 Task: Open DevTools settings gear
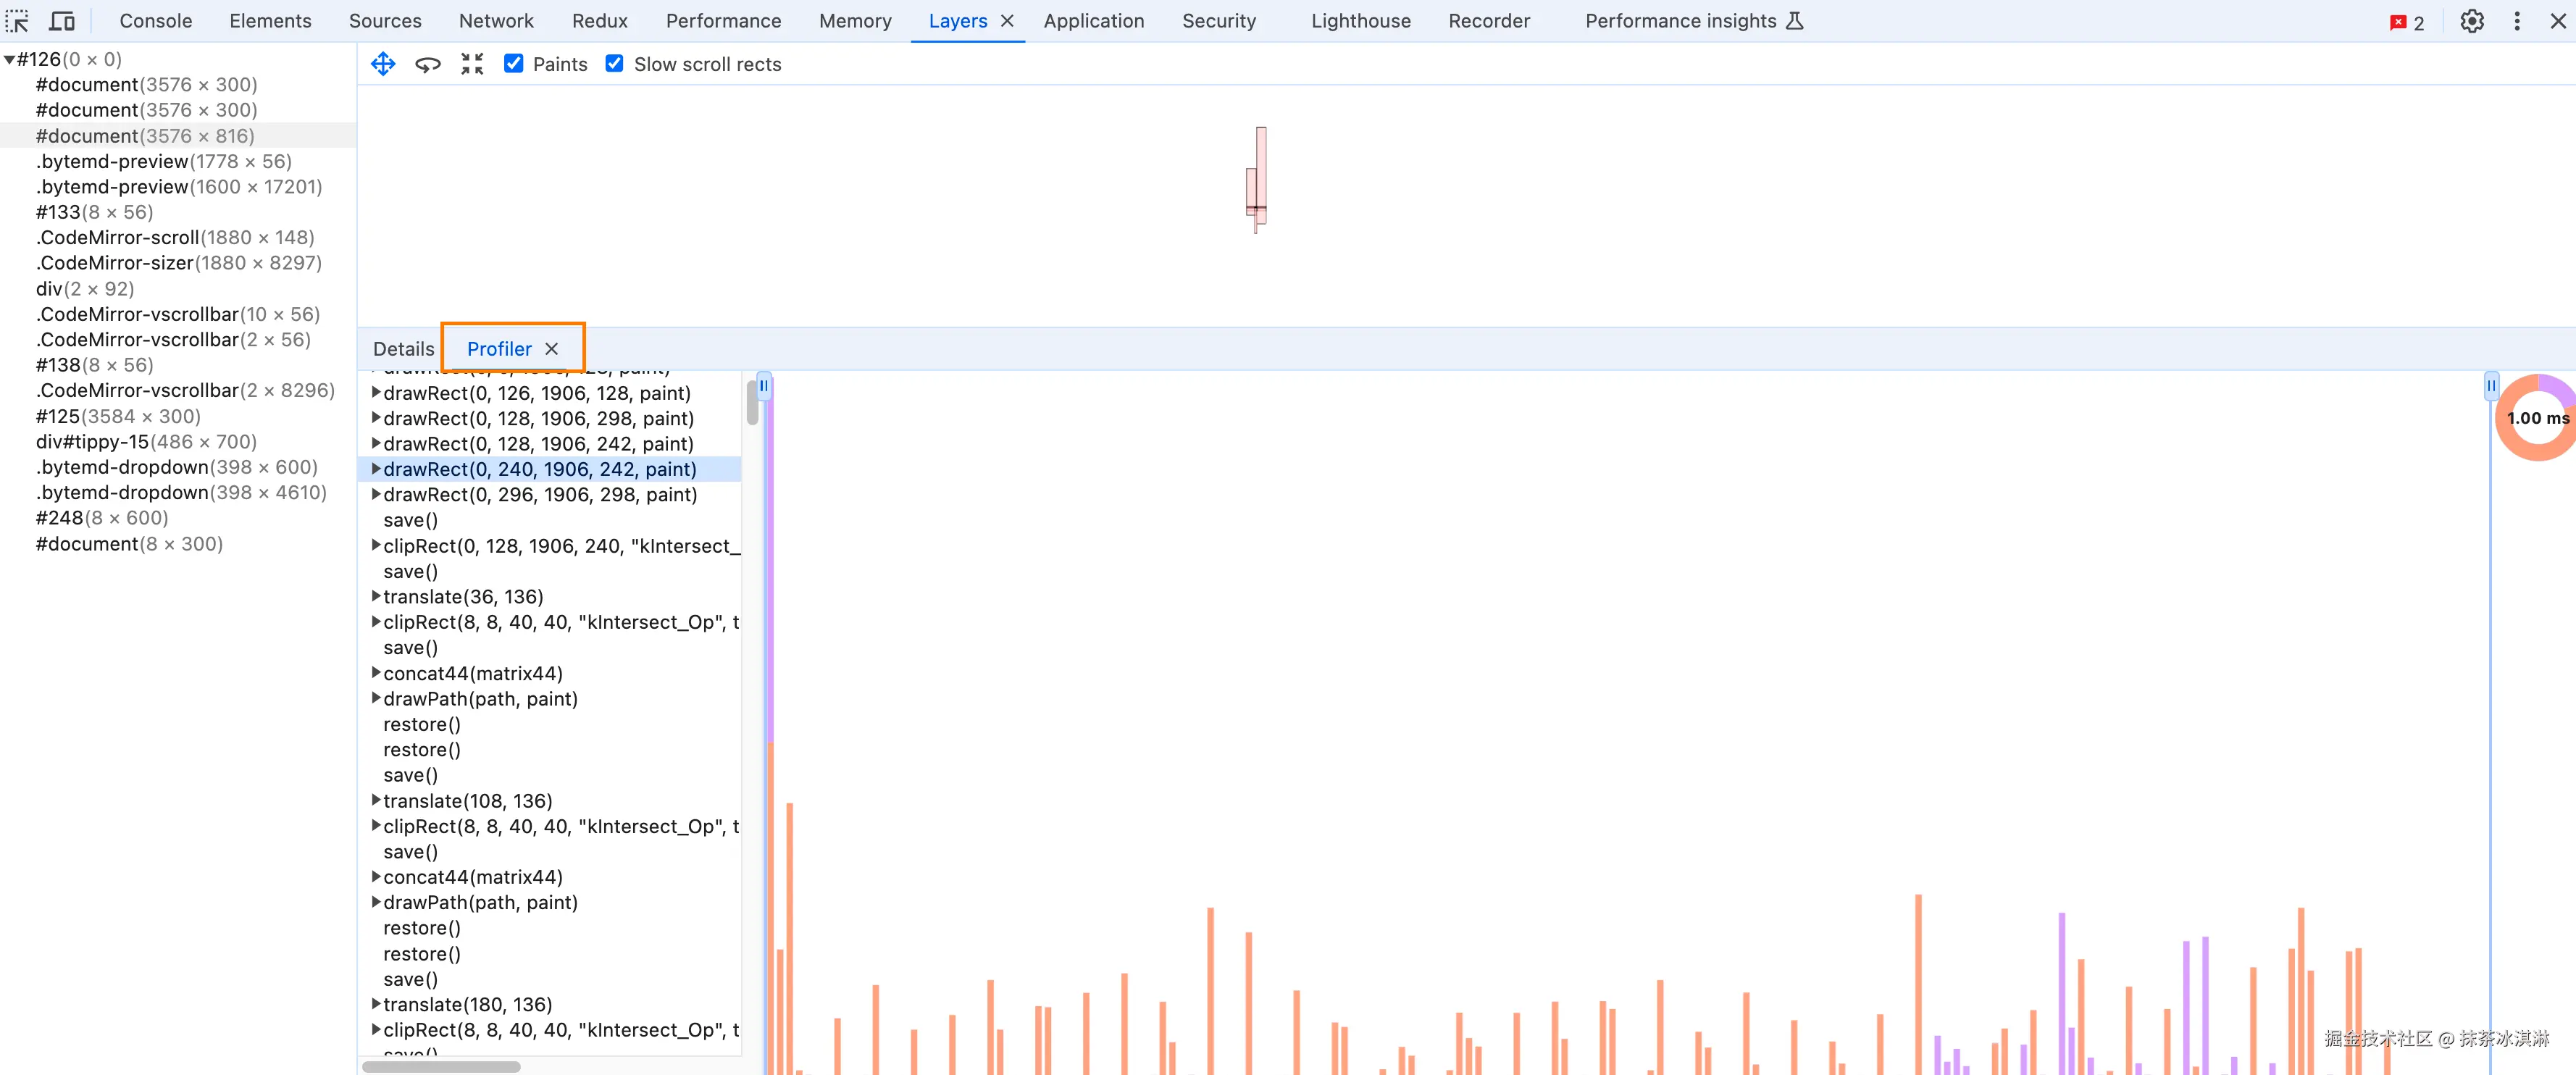(x=2471, y=21)
